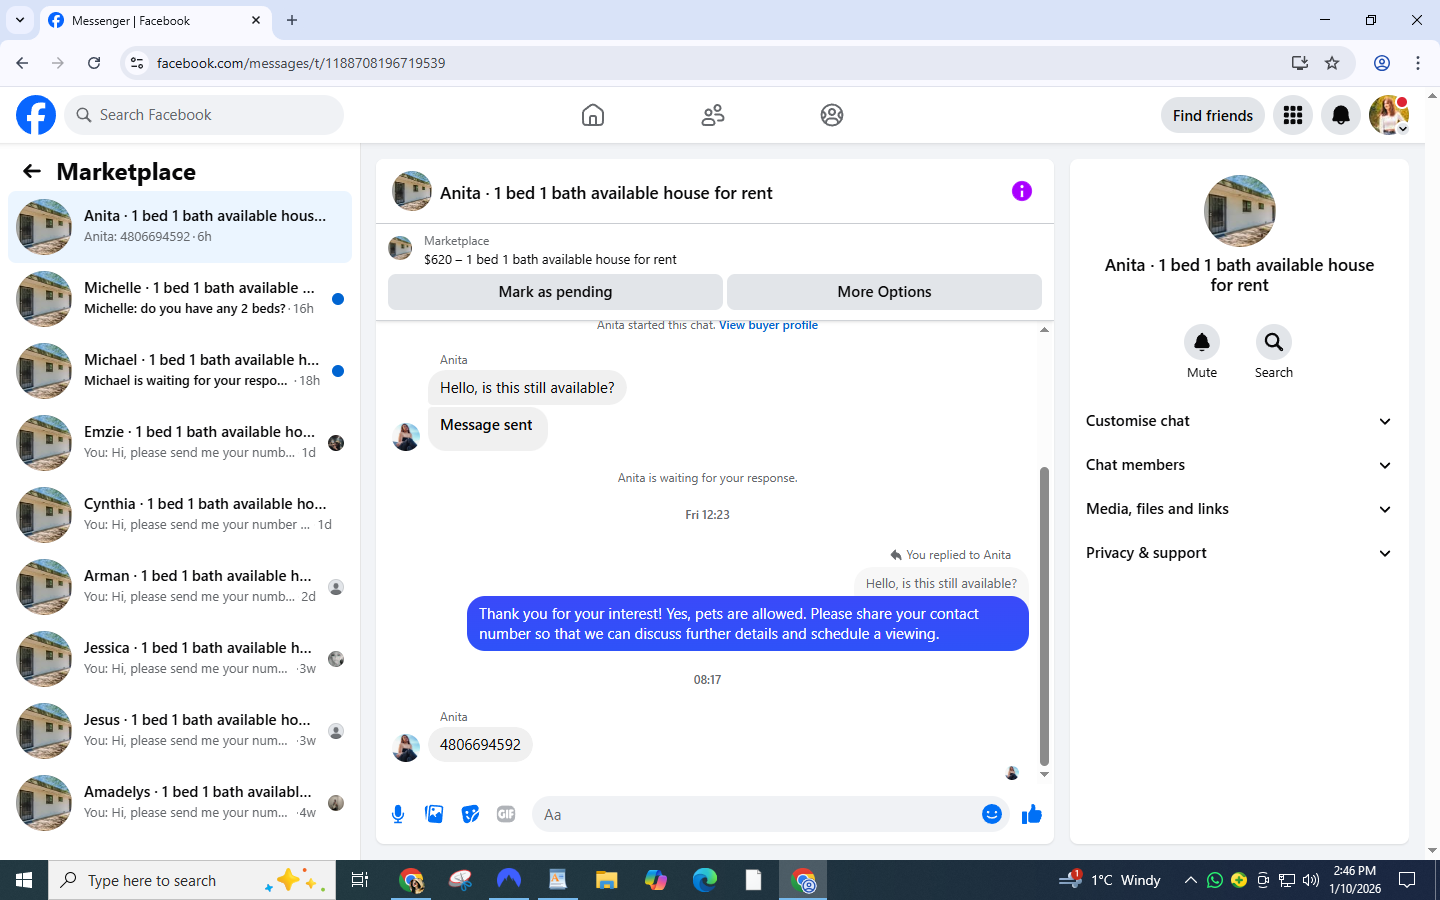
Task: Bookmark this page with the star icon
Action: pyautogui.click(x=1332, y=63)
